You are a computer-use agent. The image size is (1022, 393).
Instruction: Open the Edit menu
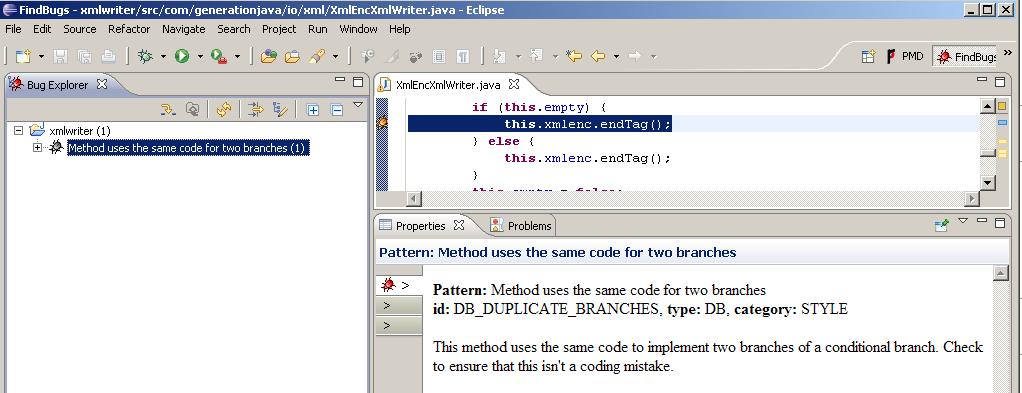pos(42,29)
